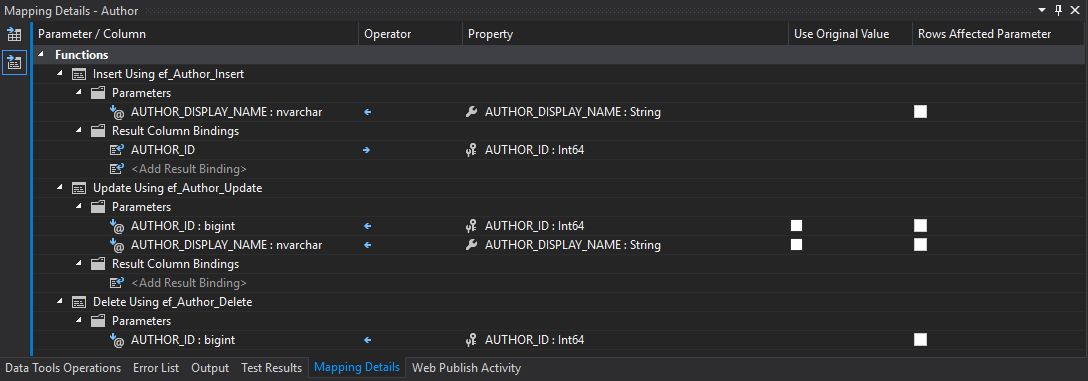
Task: Select Update parameter AUTHOR_ID : bigint
Action: tap(183, 226)
